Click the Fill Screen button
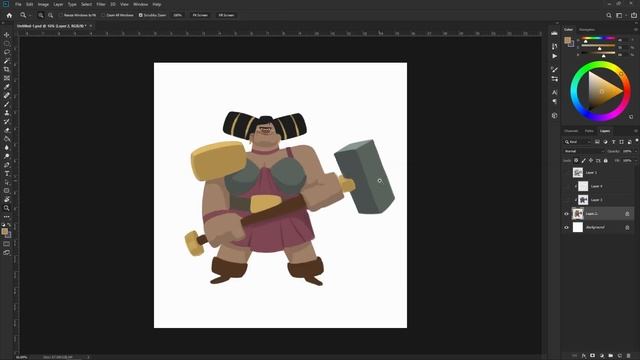 pyautogui.click(x=226, y=15)
